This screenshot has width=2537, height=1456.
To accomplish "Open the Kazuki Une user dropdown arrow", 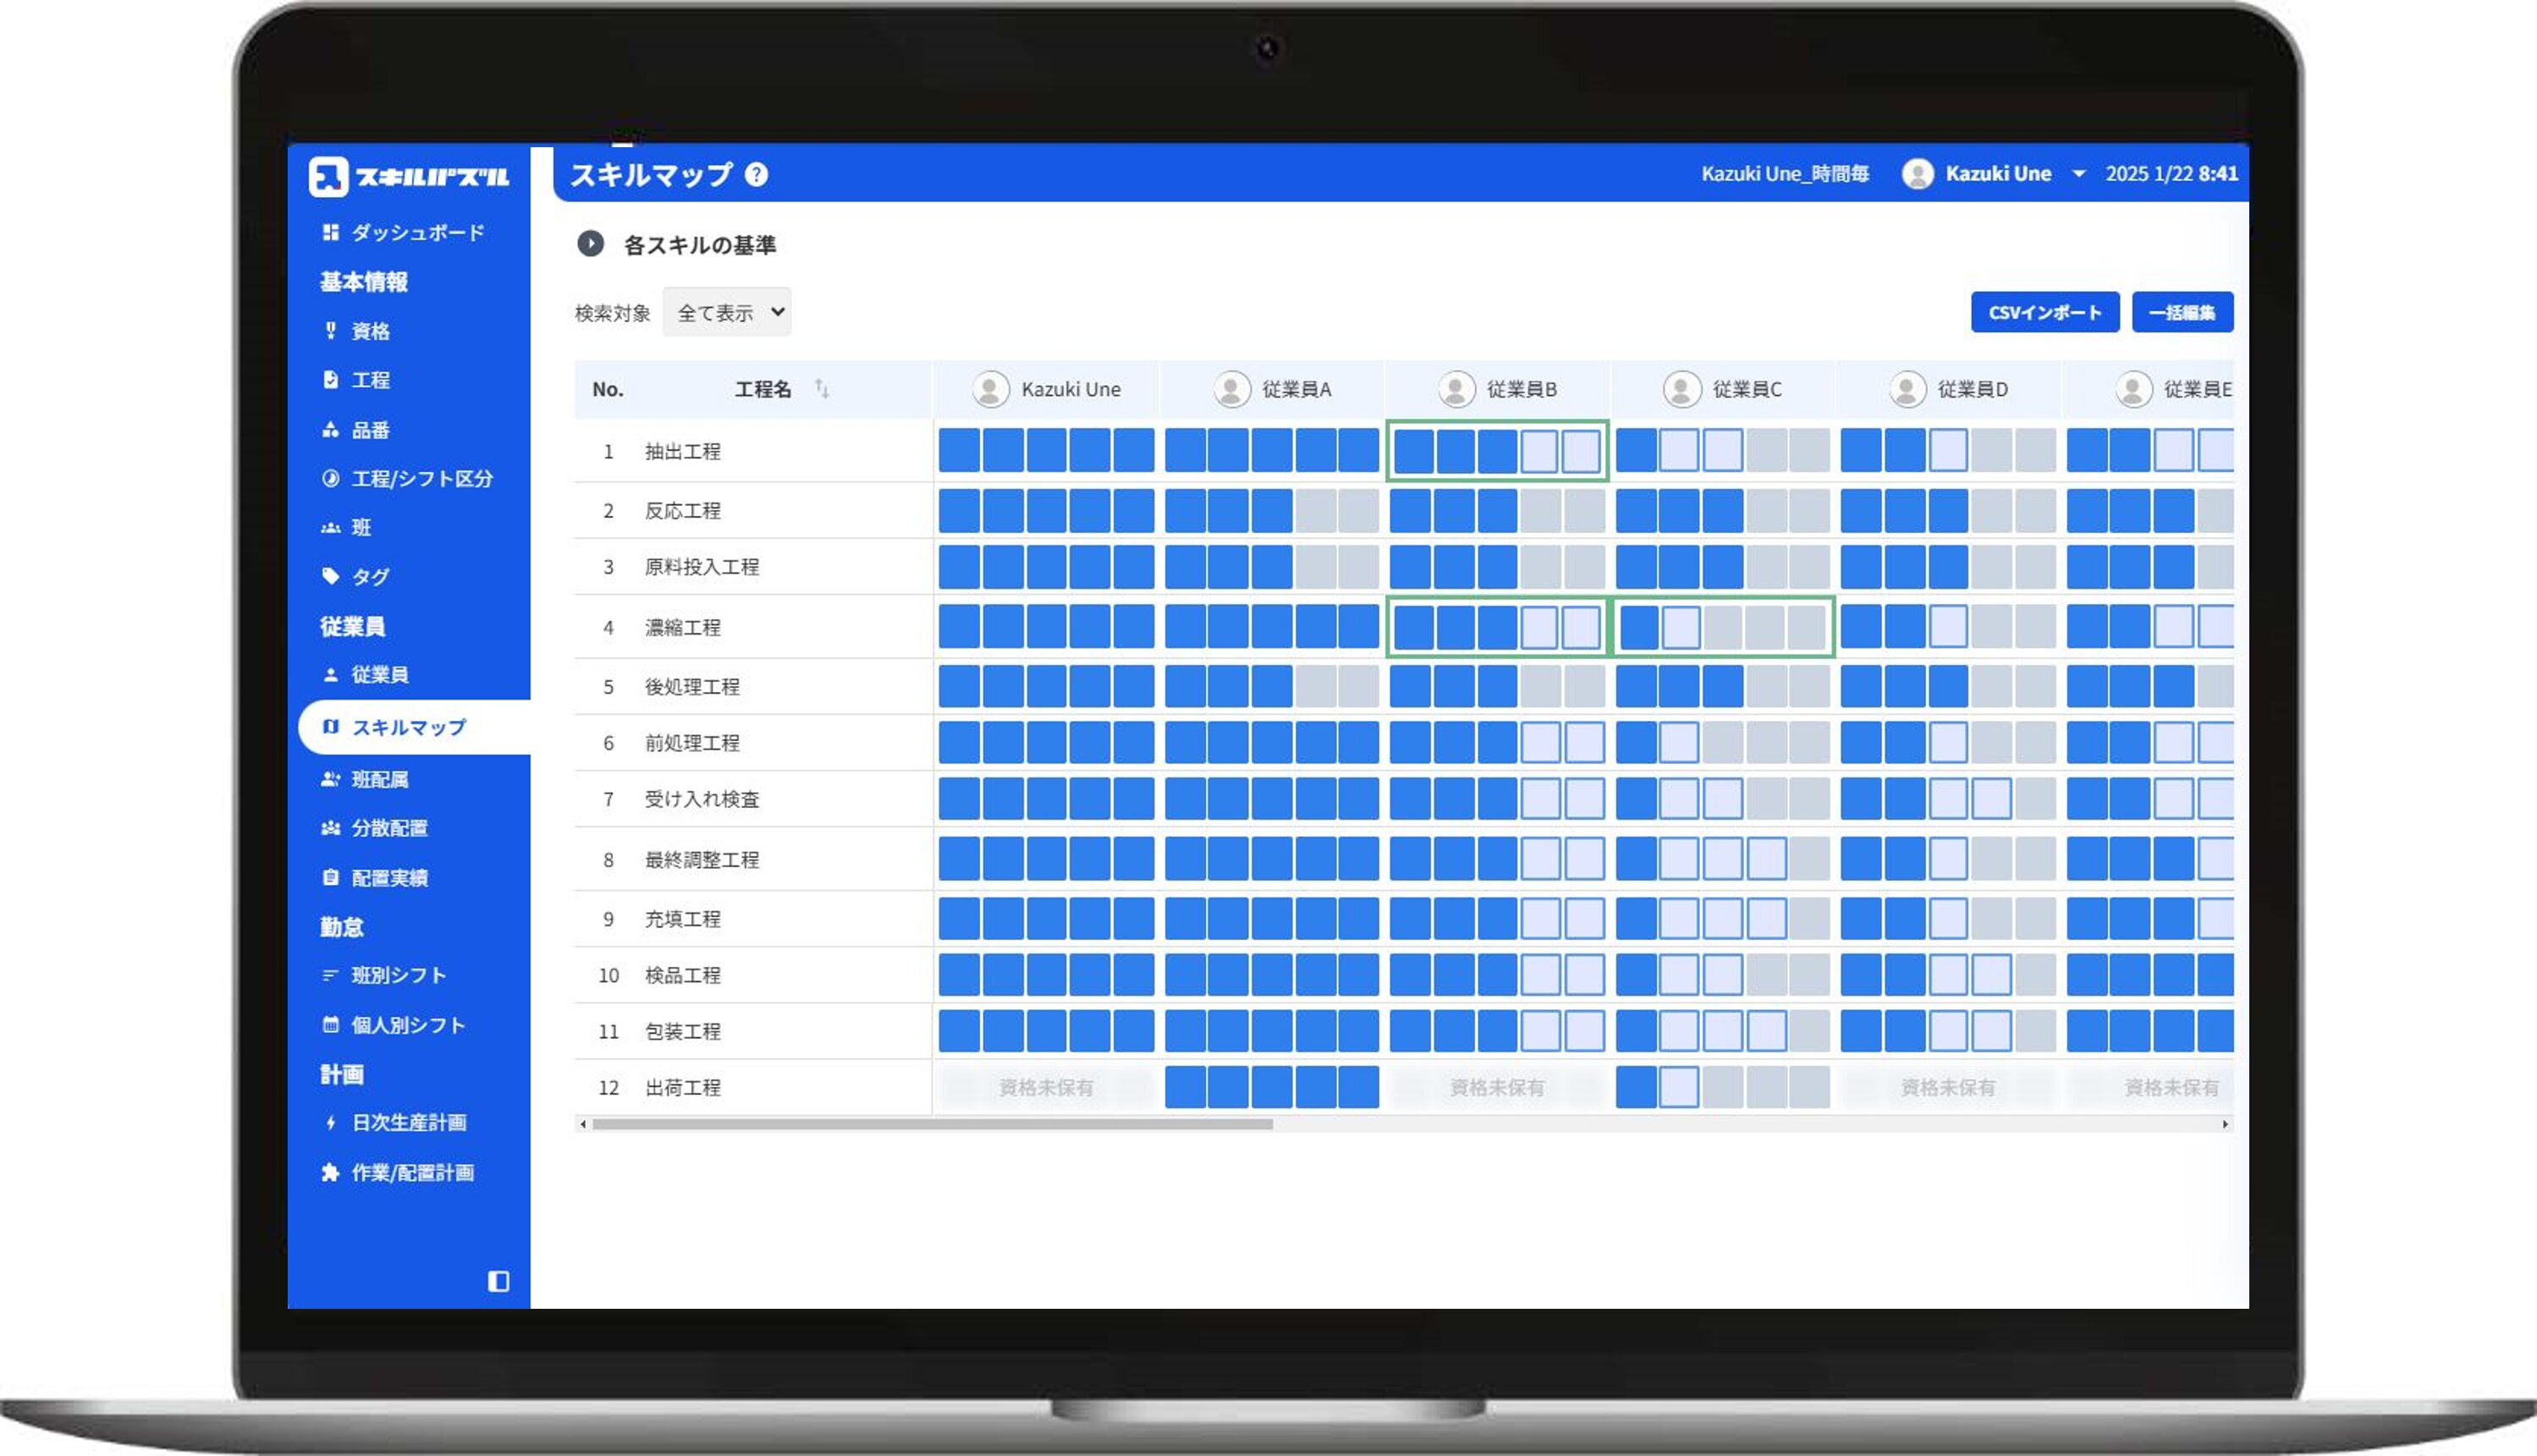I will (x=2078, y=174).
